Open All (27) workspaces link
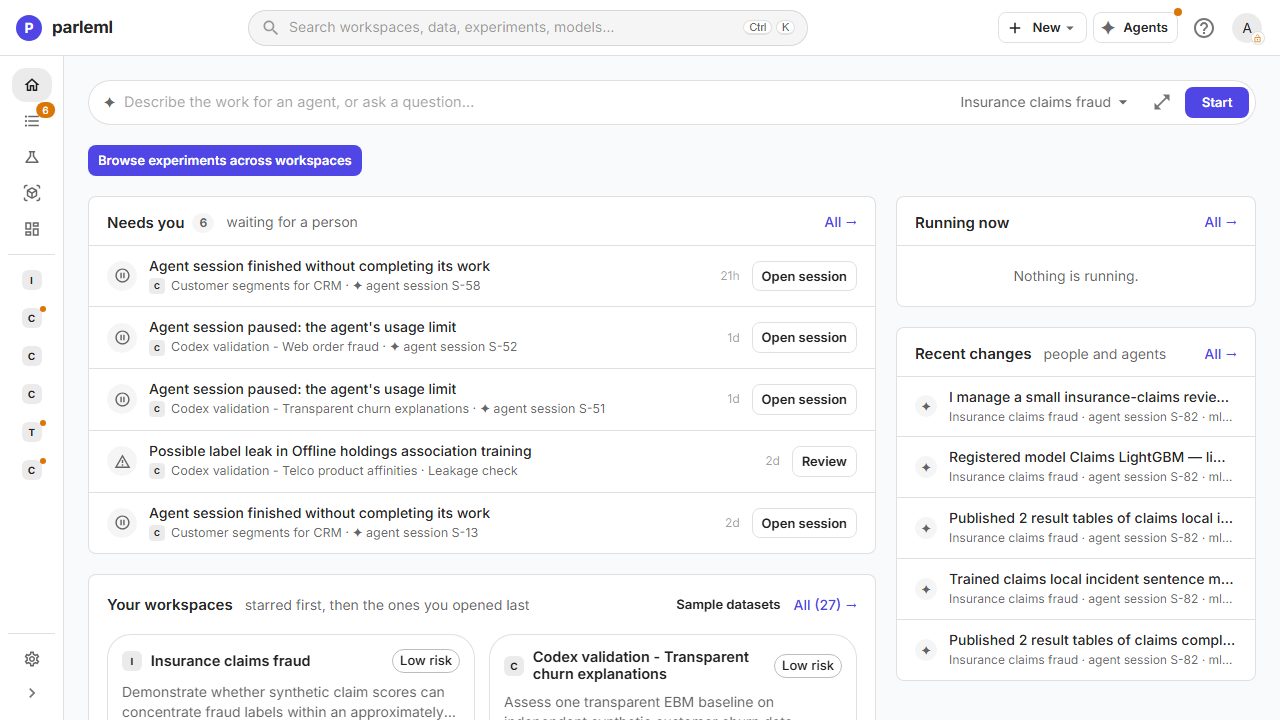The height and width of the screenshot is (720, 1280). pyautogui.click(x=826, y=605)
